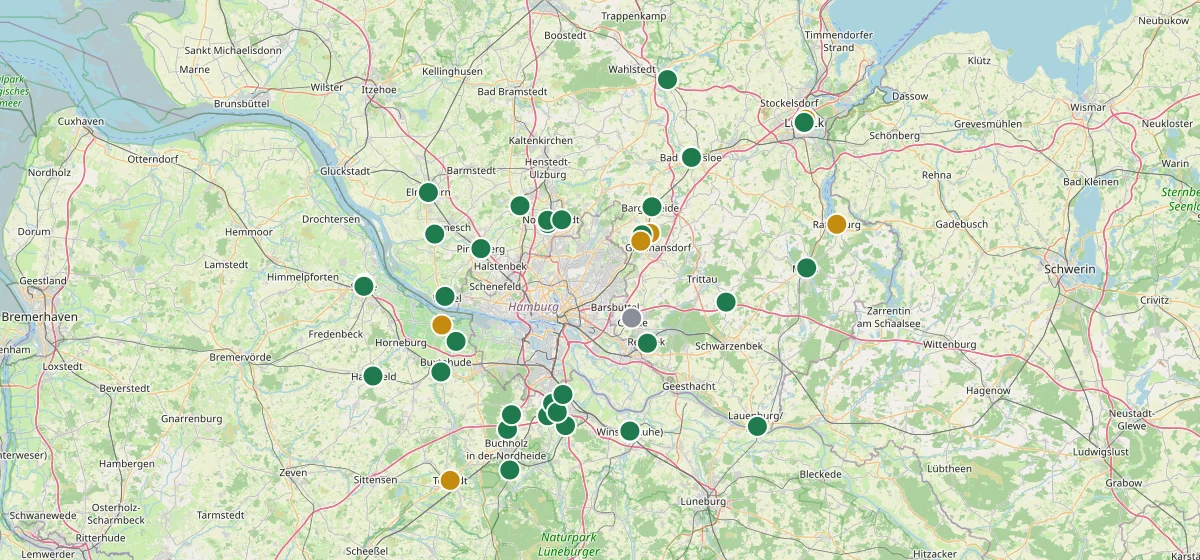The height and width of the screenshot is (560, 1200).
Task: Select the Otterndorf label
Action: [x=152, y=159]
